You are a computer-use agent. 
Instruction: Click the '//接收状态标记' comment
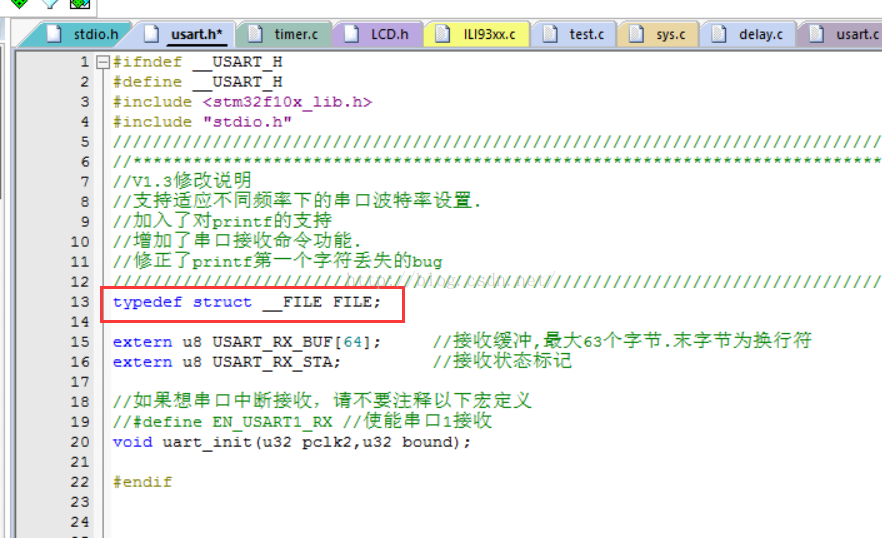(x=502, y=361)
